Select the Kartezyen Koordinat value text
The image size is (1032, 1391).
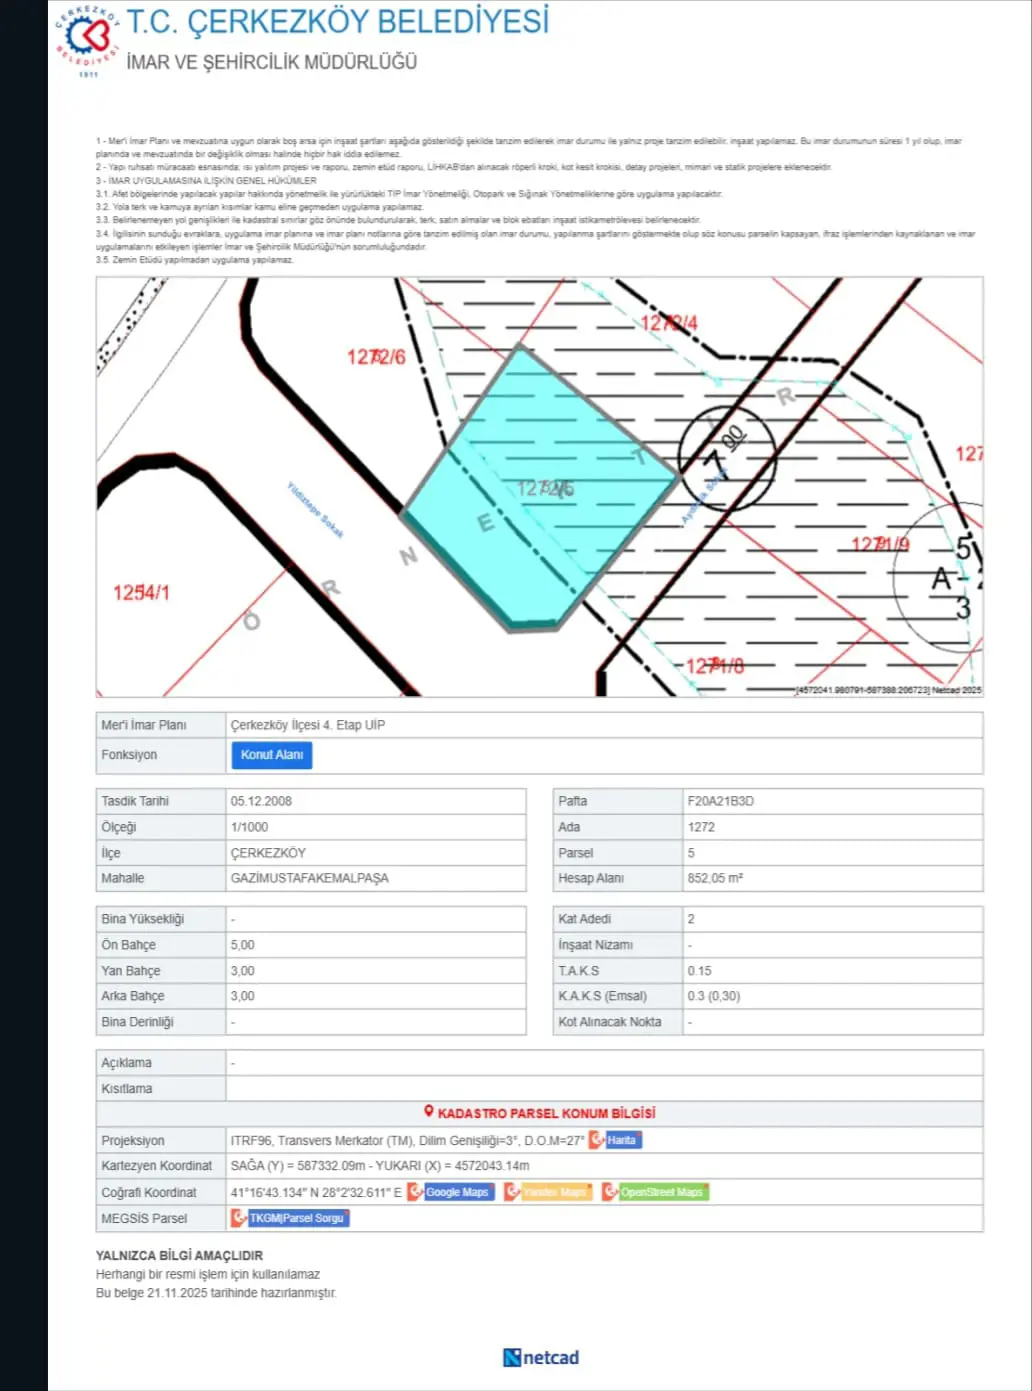380,1166
